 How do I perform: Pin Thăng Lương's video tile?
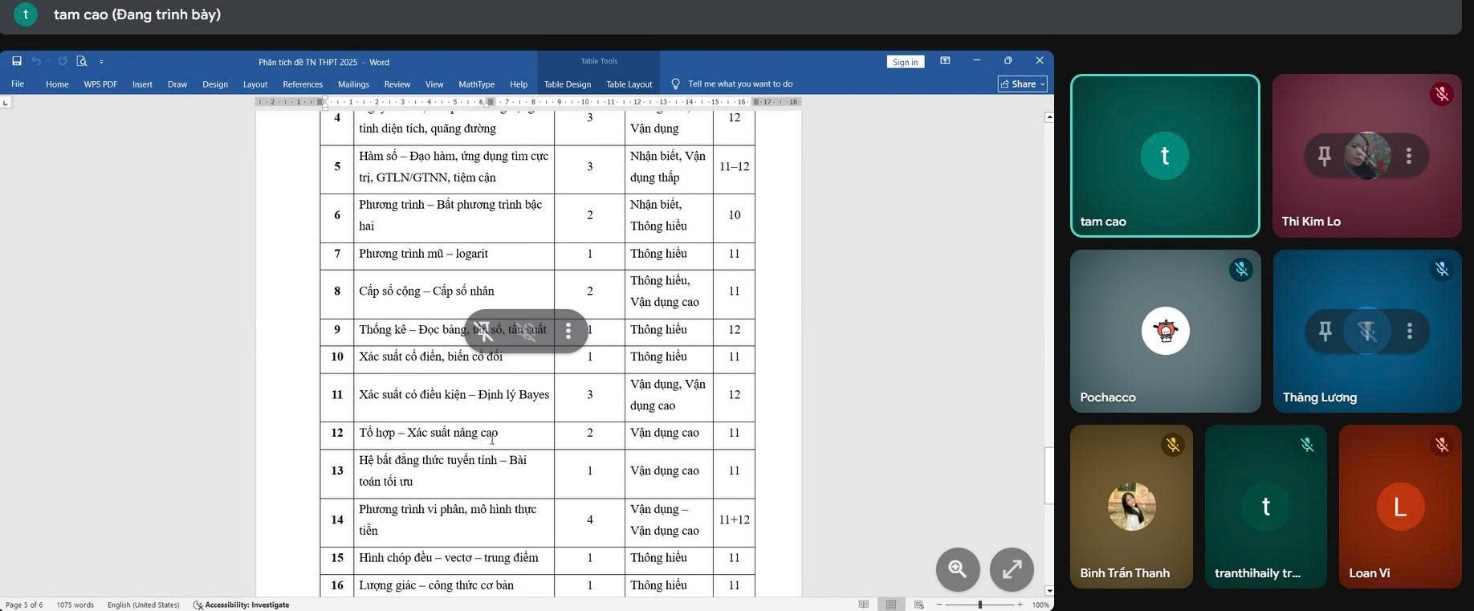point(1325,331)
